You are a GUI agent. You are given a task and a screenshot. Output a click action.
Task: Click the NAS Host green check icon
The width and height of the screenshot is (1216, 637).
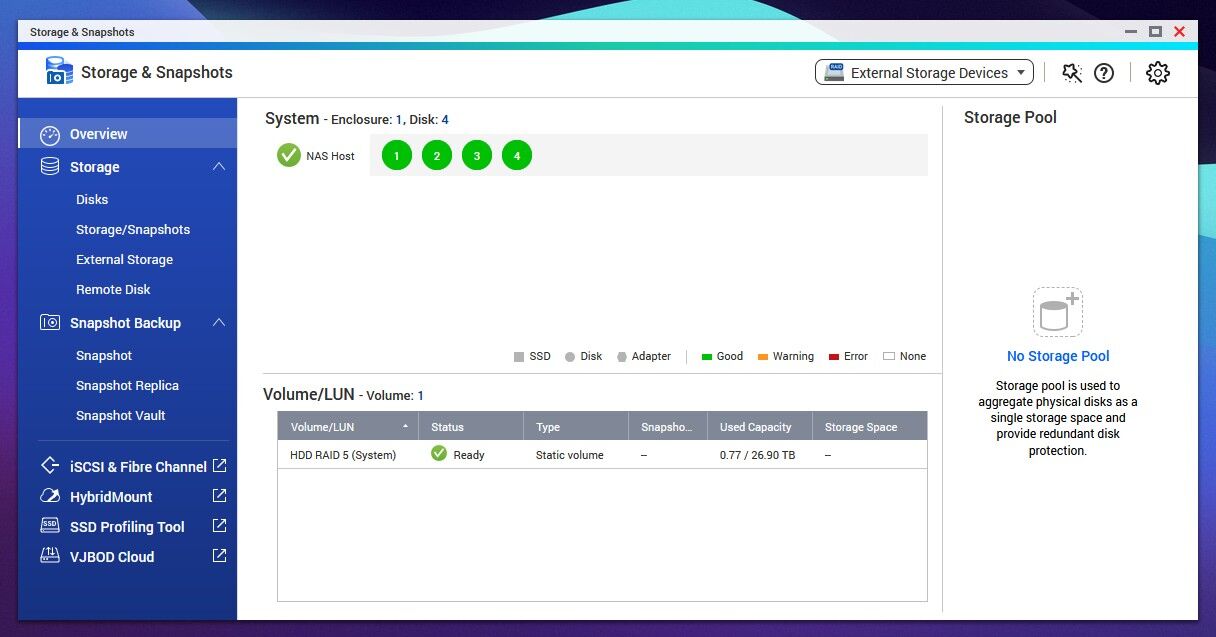pos(289,155)
